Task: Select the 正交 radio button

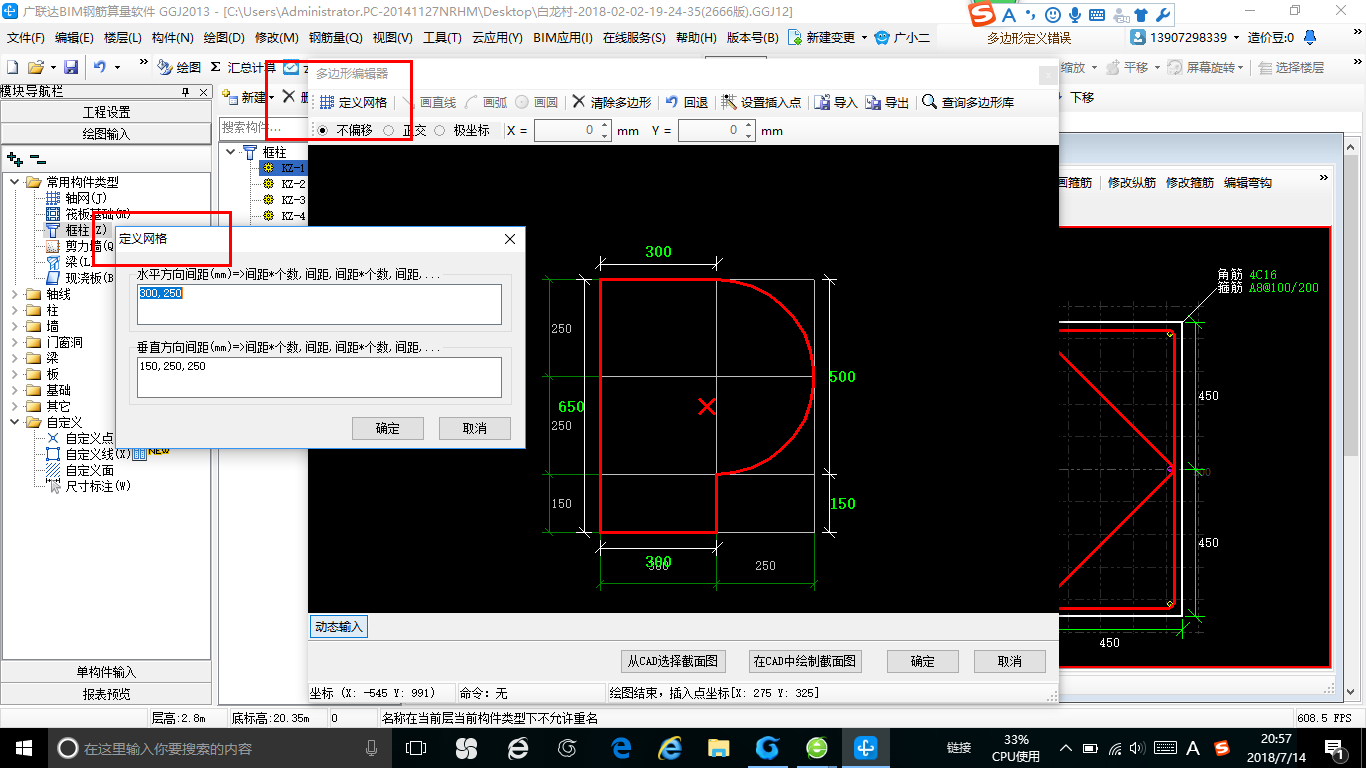Action: point(405,130)
